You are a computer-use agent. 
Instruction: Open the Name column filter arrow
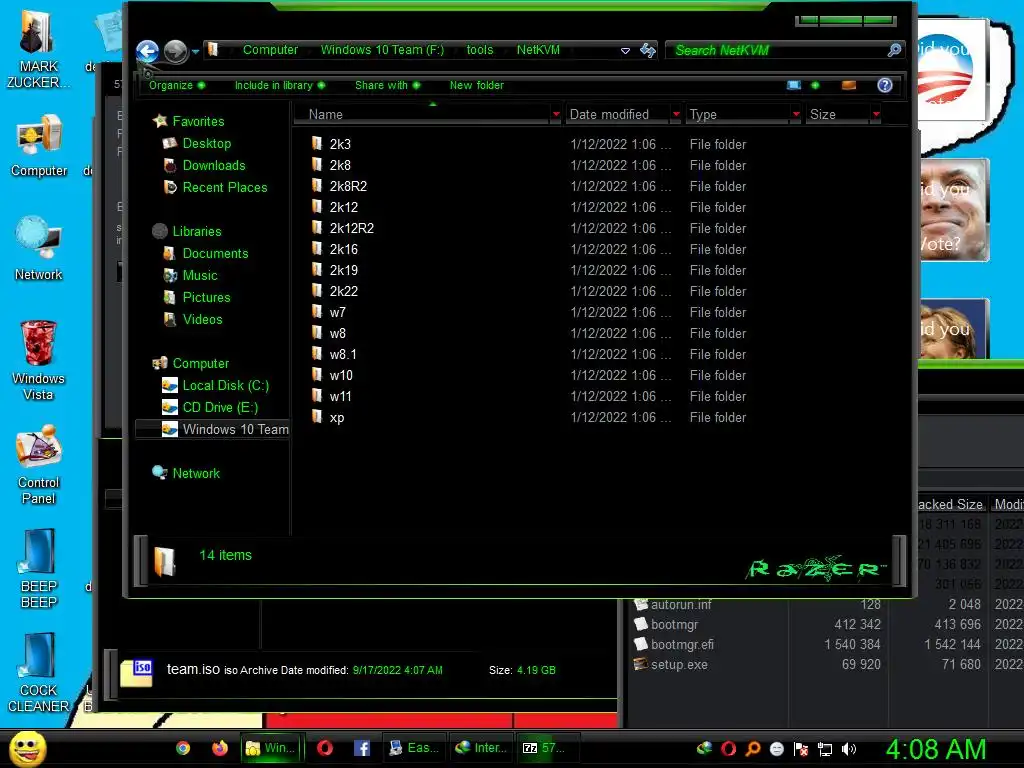pos(556,115)
